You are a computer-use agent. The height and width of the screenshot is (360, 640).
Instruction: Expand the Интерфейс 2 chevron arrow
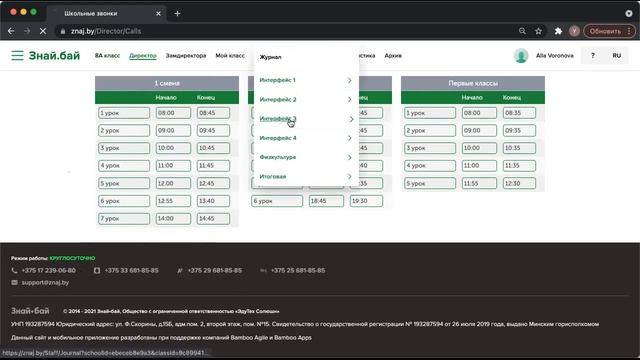[350, 100]
